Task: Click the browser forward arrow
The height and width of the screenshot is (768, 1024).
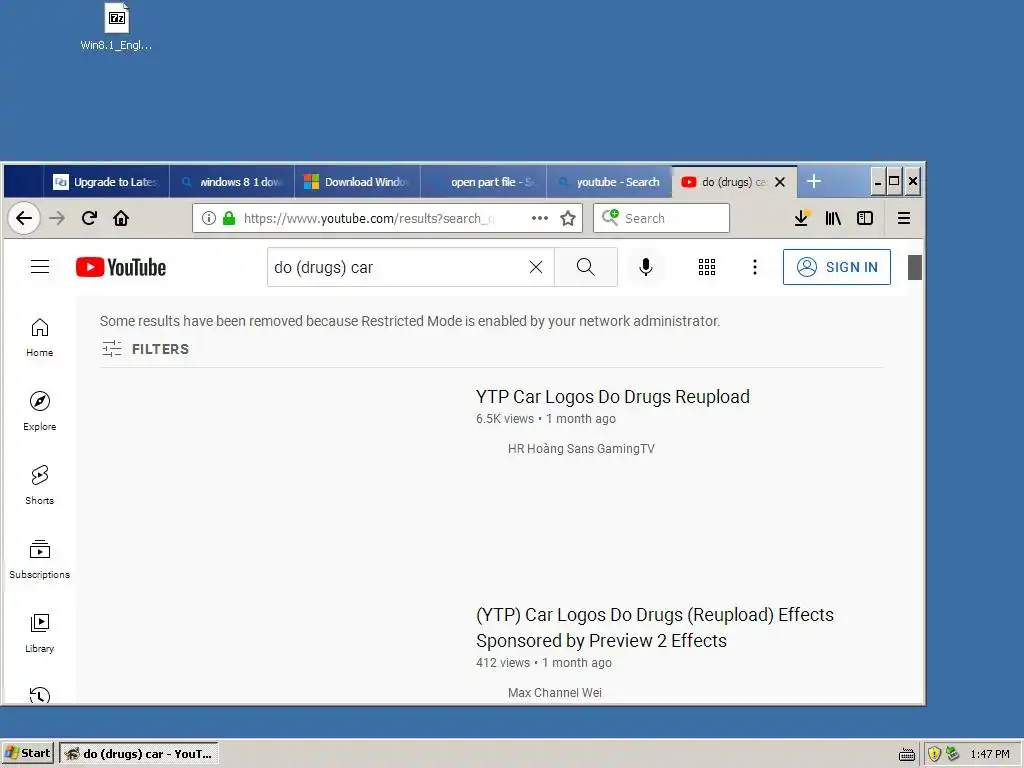Action: coord(57,218)
